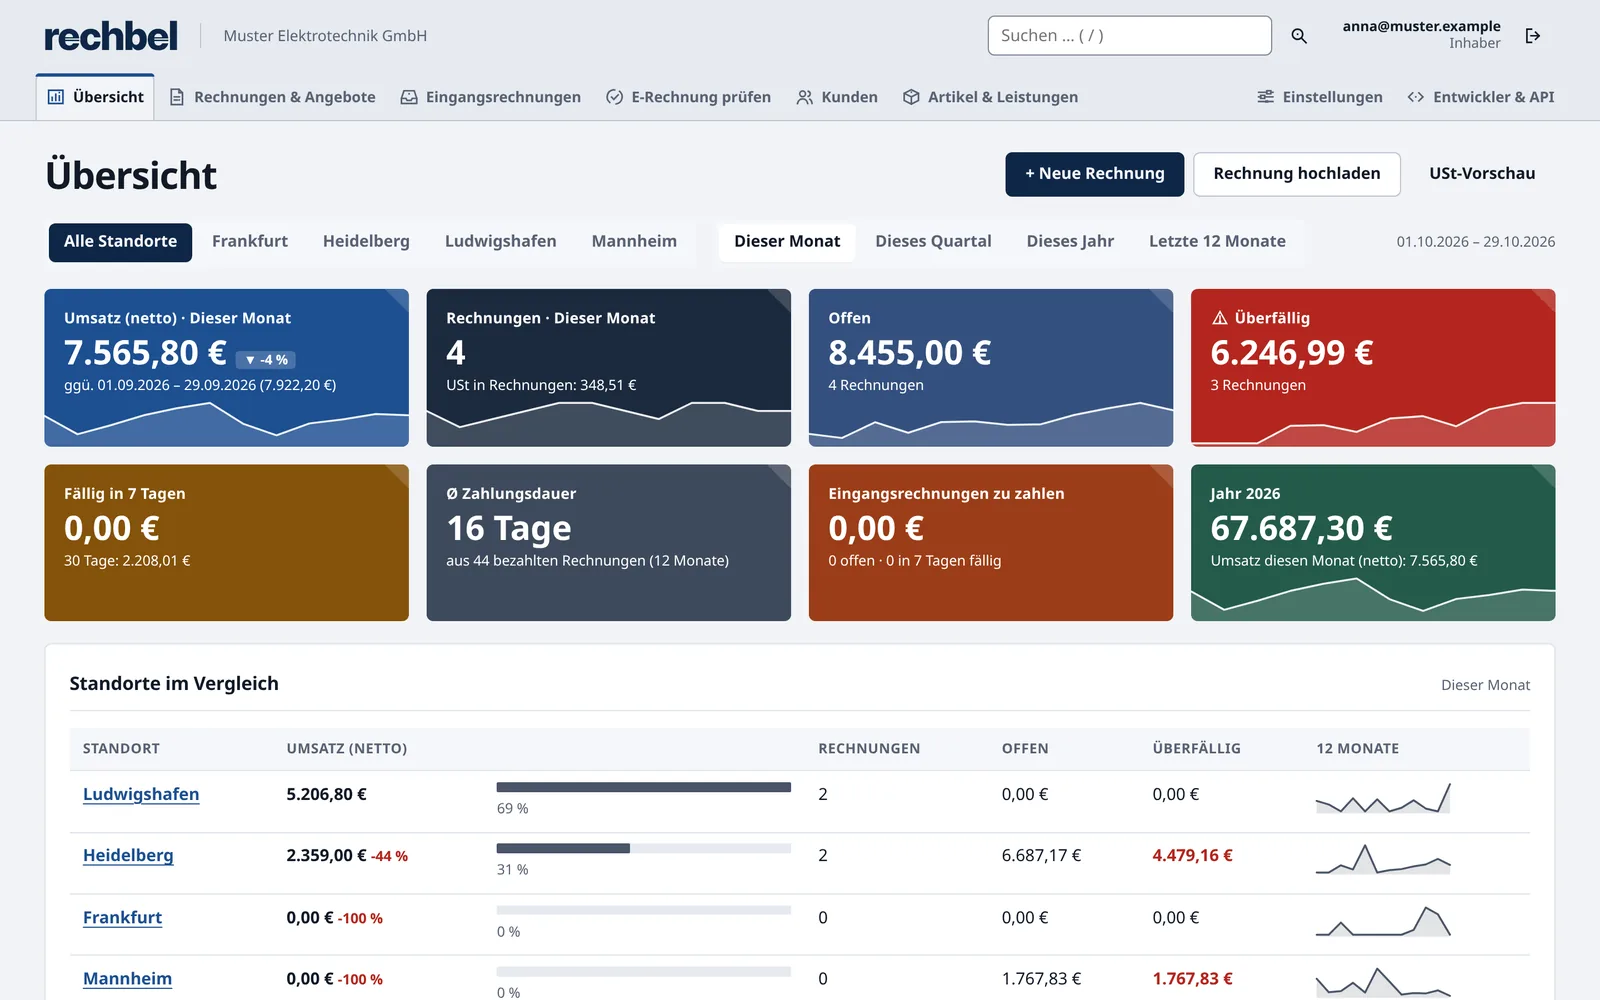The image size is (1600, 1000).
Task: Open the Offen 8.455,00 € card
Action: coord(991,368)
